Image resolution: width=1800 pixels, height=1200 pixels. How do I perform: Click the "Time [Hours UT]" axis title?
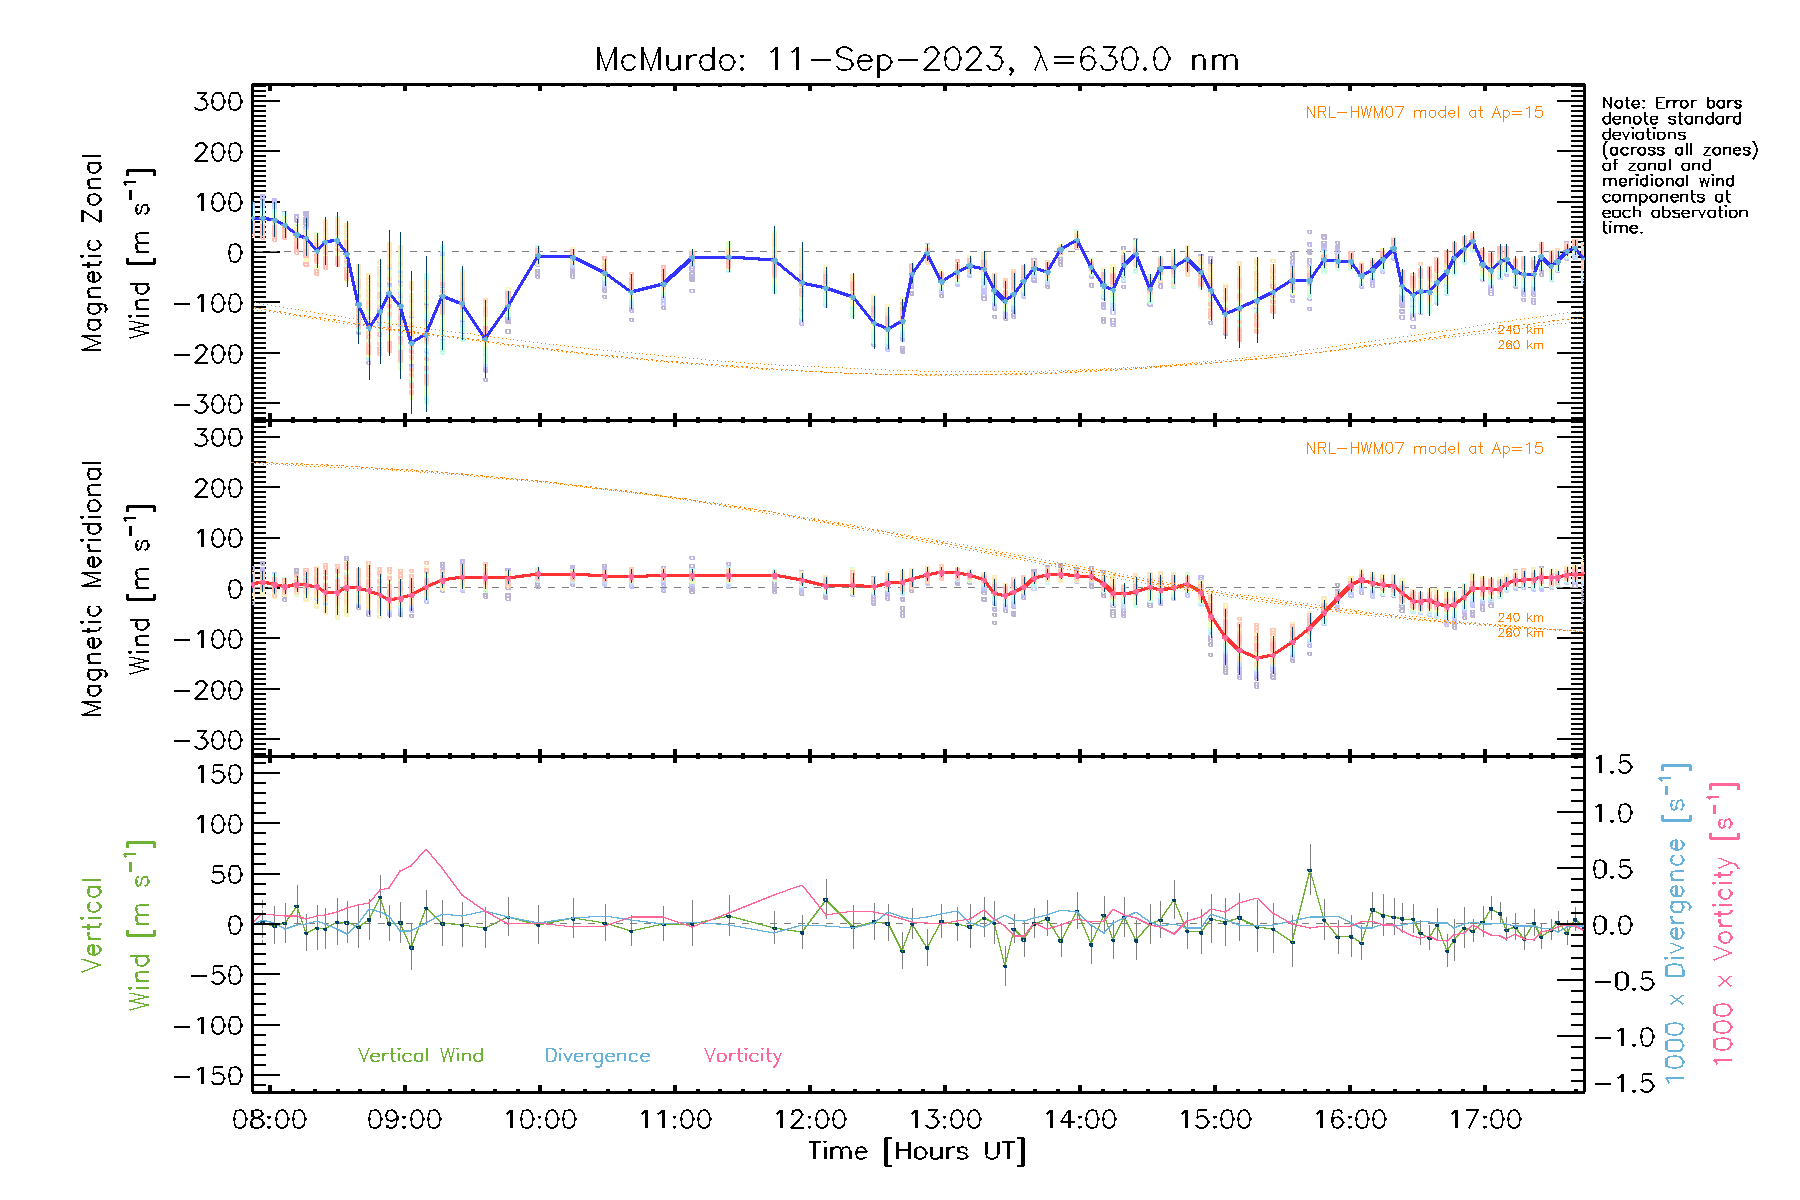point(916,1151)
